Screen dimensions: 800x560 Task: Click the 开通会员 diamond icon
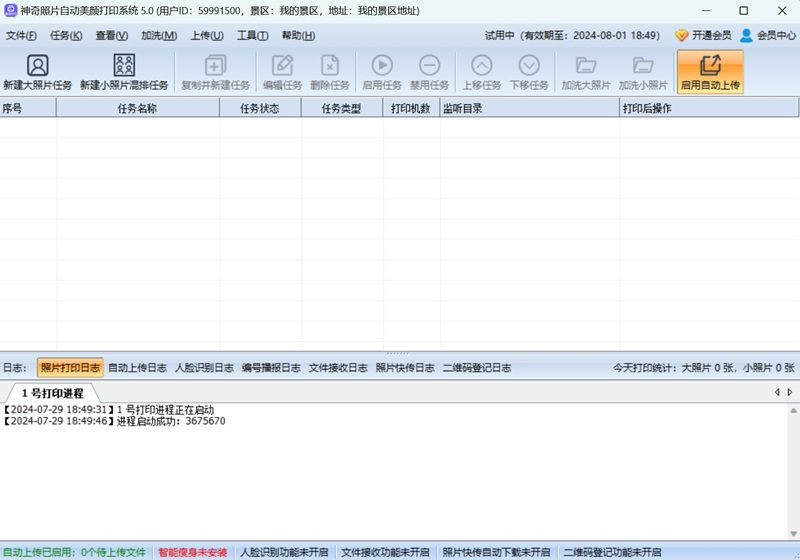682,35
